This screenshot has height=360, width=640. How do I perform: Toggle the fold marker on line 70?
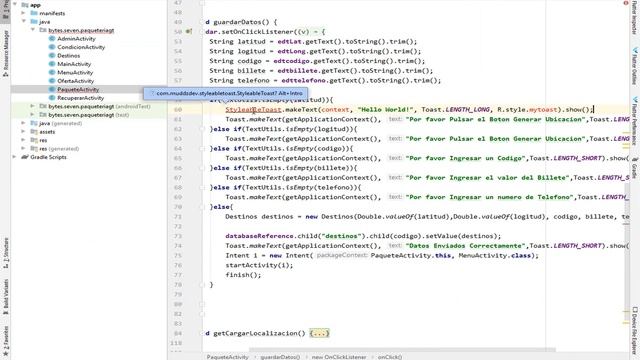click(202, 207)
